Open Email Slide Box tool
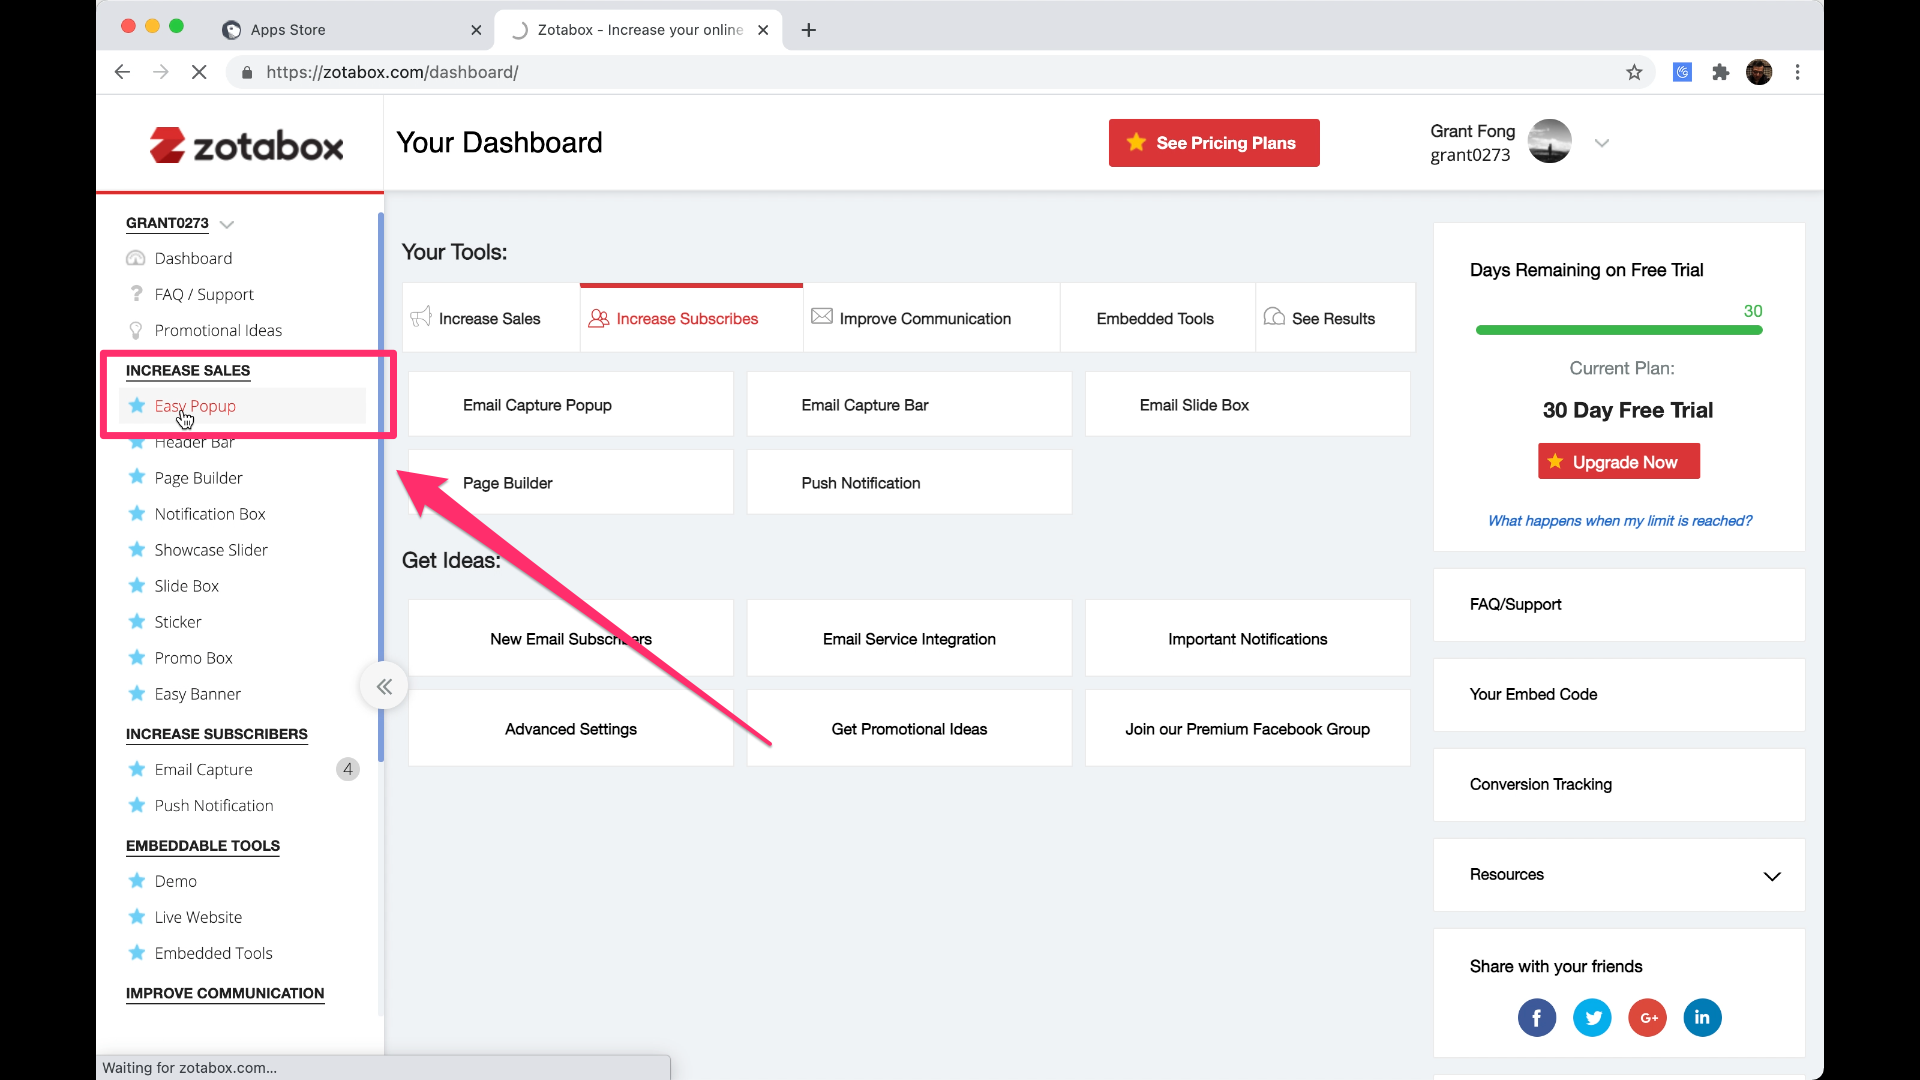 coord(1248,405)
